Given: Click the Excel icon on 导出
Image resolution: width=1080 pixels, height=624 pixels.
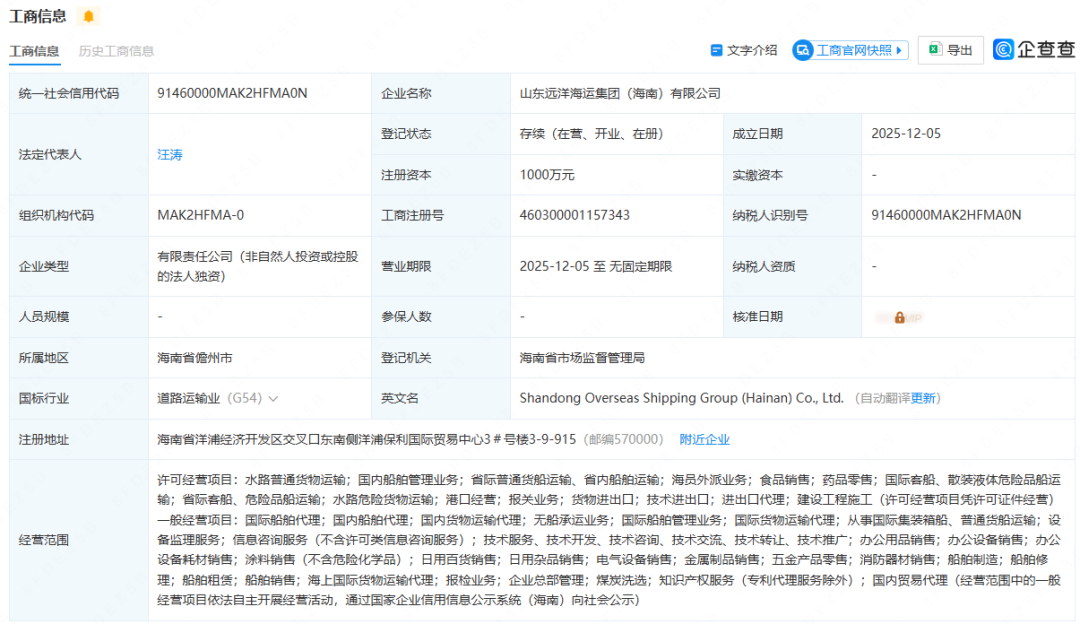Looking at the screenshot, I should (934, 50).
